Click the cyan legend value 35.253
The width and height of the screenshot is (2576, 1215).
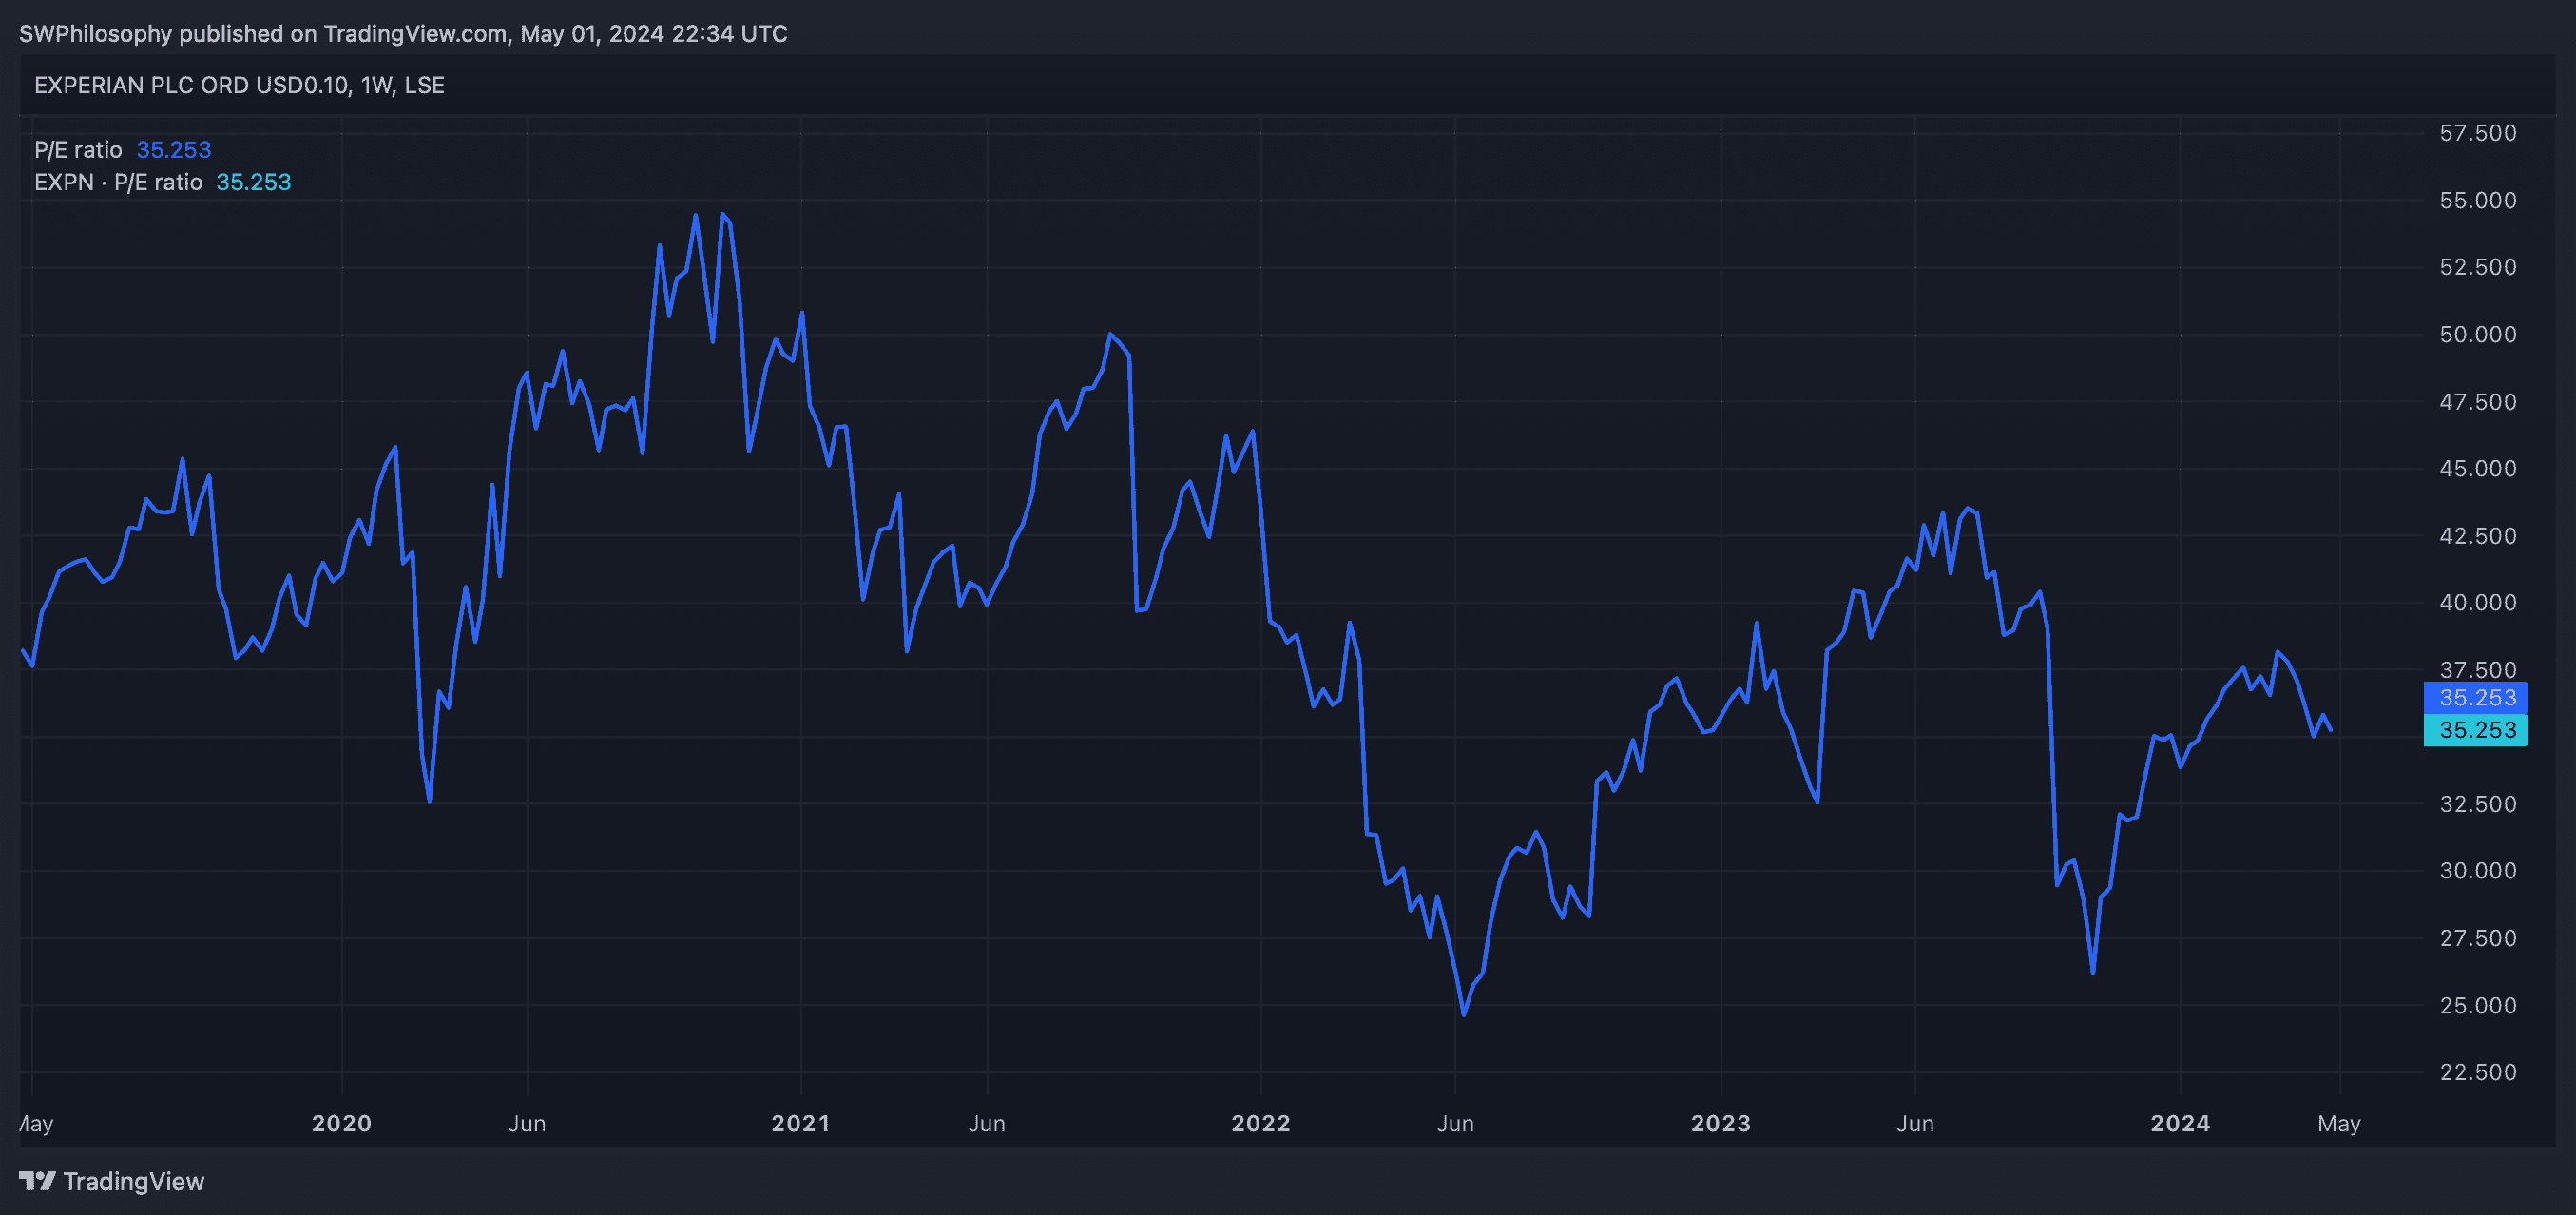coord(253,182)
